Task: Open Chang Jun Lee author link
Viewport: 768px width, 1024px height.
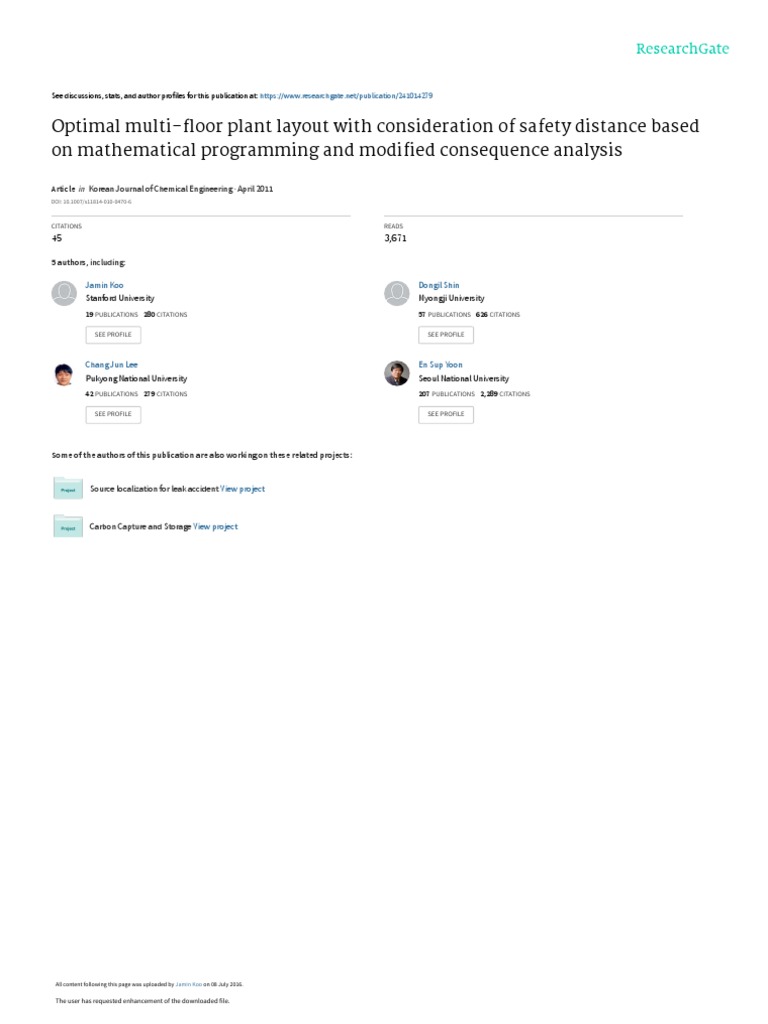Action: point(109,365)
